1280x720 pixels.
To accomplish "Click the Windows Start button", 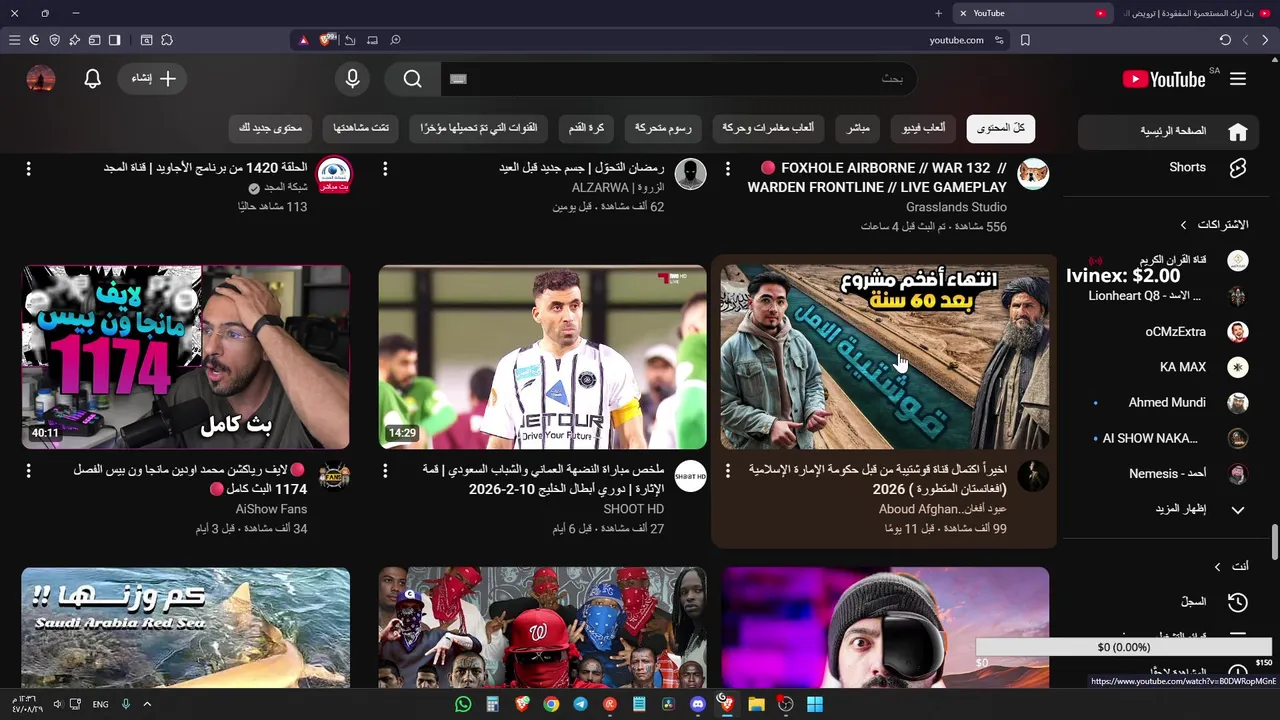I will tap(815, 704).
